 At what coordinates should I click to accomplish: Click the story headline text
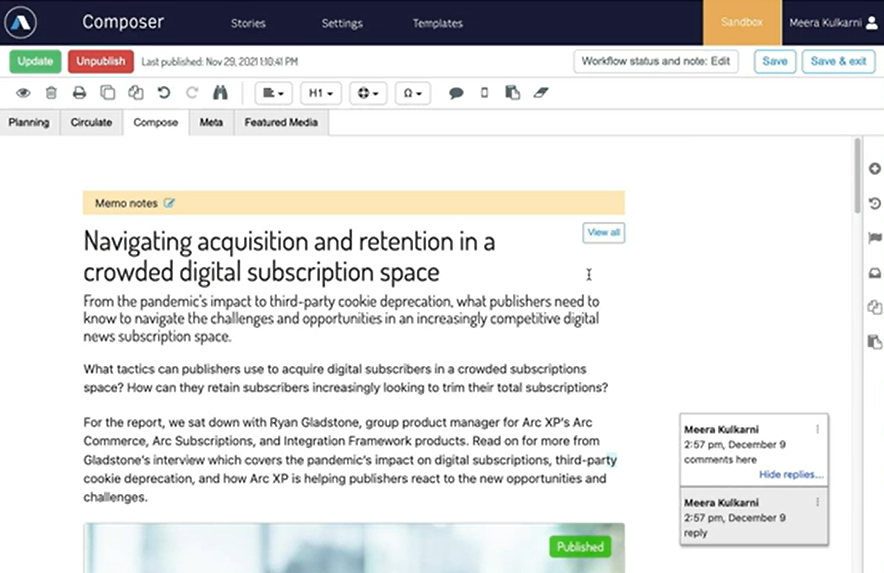tap(289, 257)
